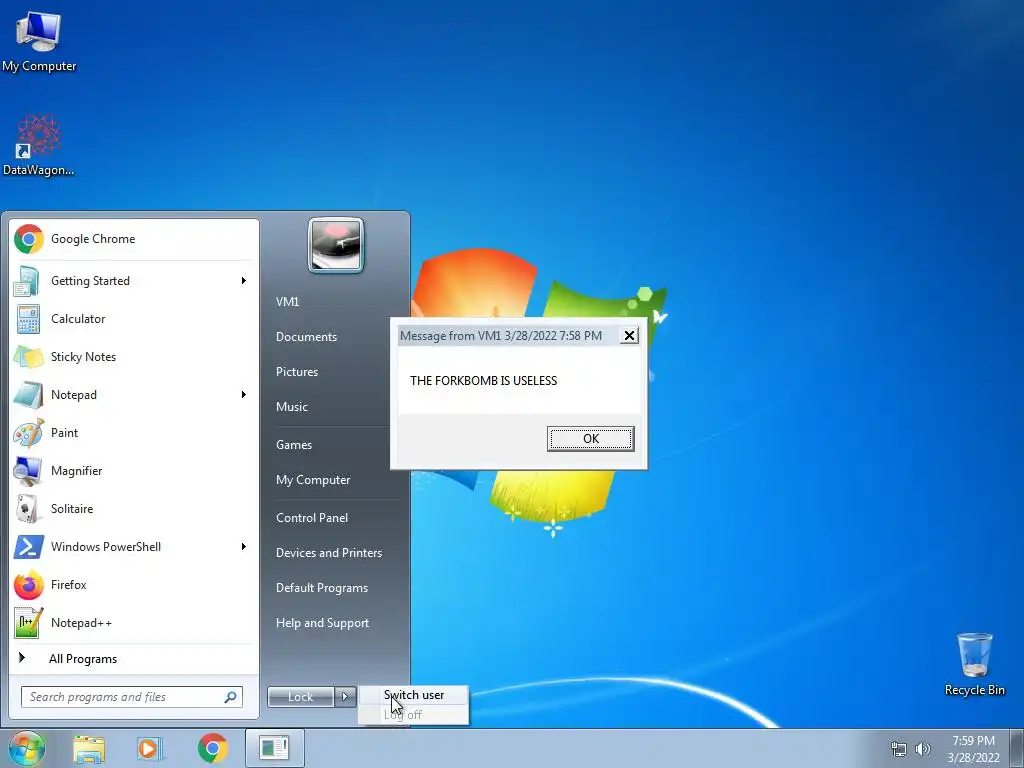Open Documents from the Start menu
Viewport: 1024px width, 768px height.
(x=306, y=337)
